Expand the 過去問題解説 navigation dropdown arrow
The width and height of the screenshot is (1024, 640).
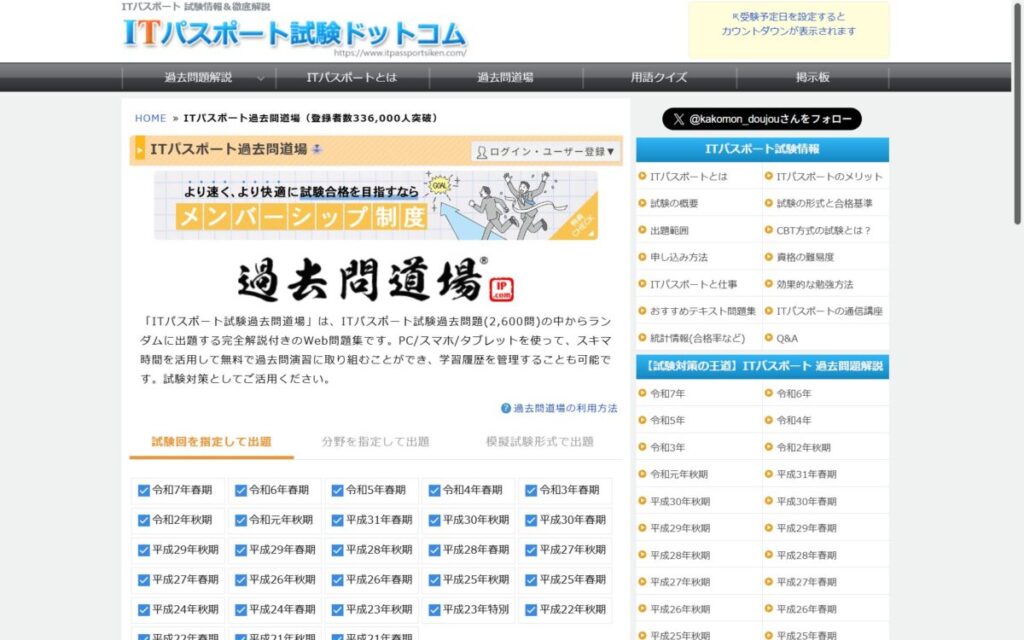pyautogui.click(x=261, y=78)
